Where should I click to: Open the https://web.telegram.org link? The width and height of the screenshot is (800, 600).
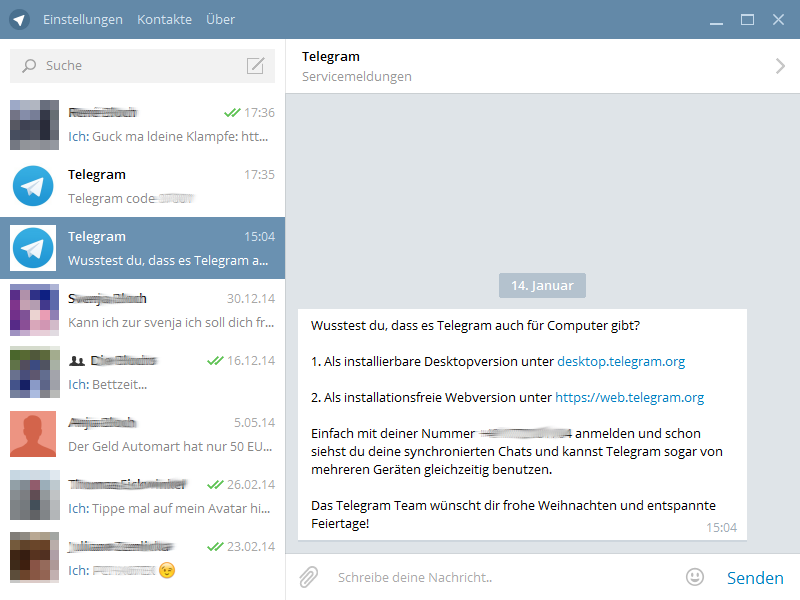[x=630, y=397]
